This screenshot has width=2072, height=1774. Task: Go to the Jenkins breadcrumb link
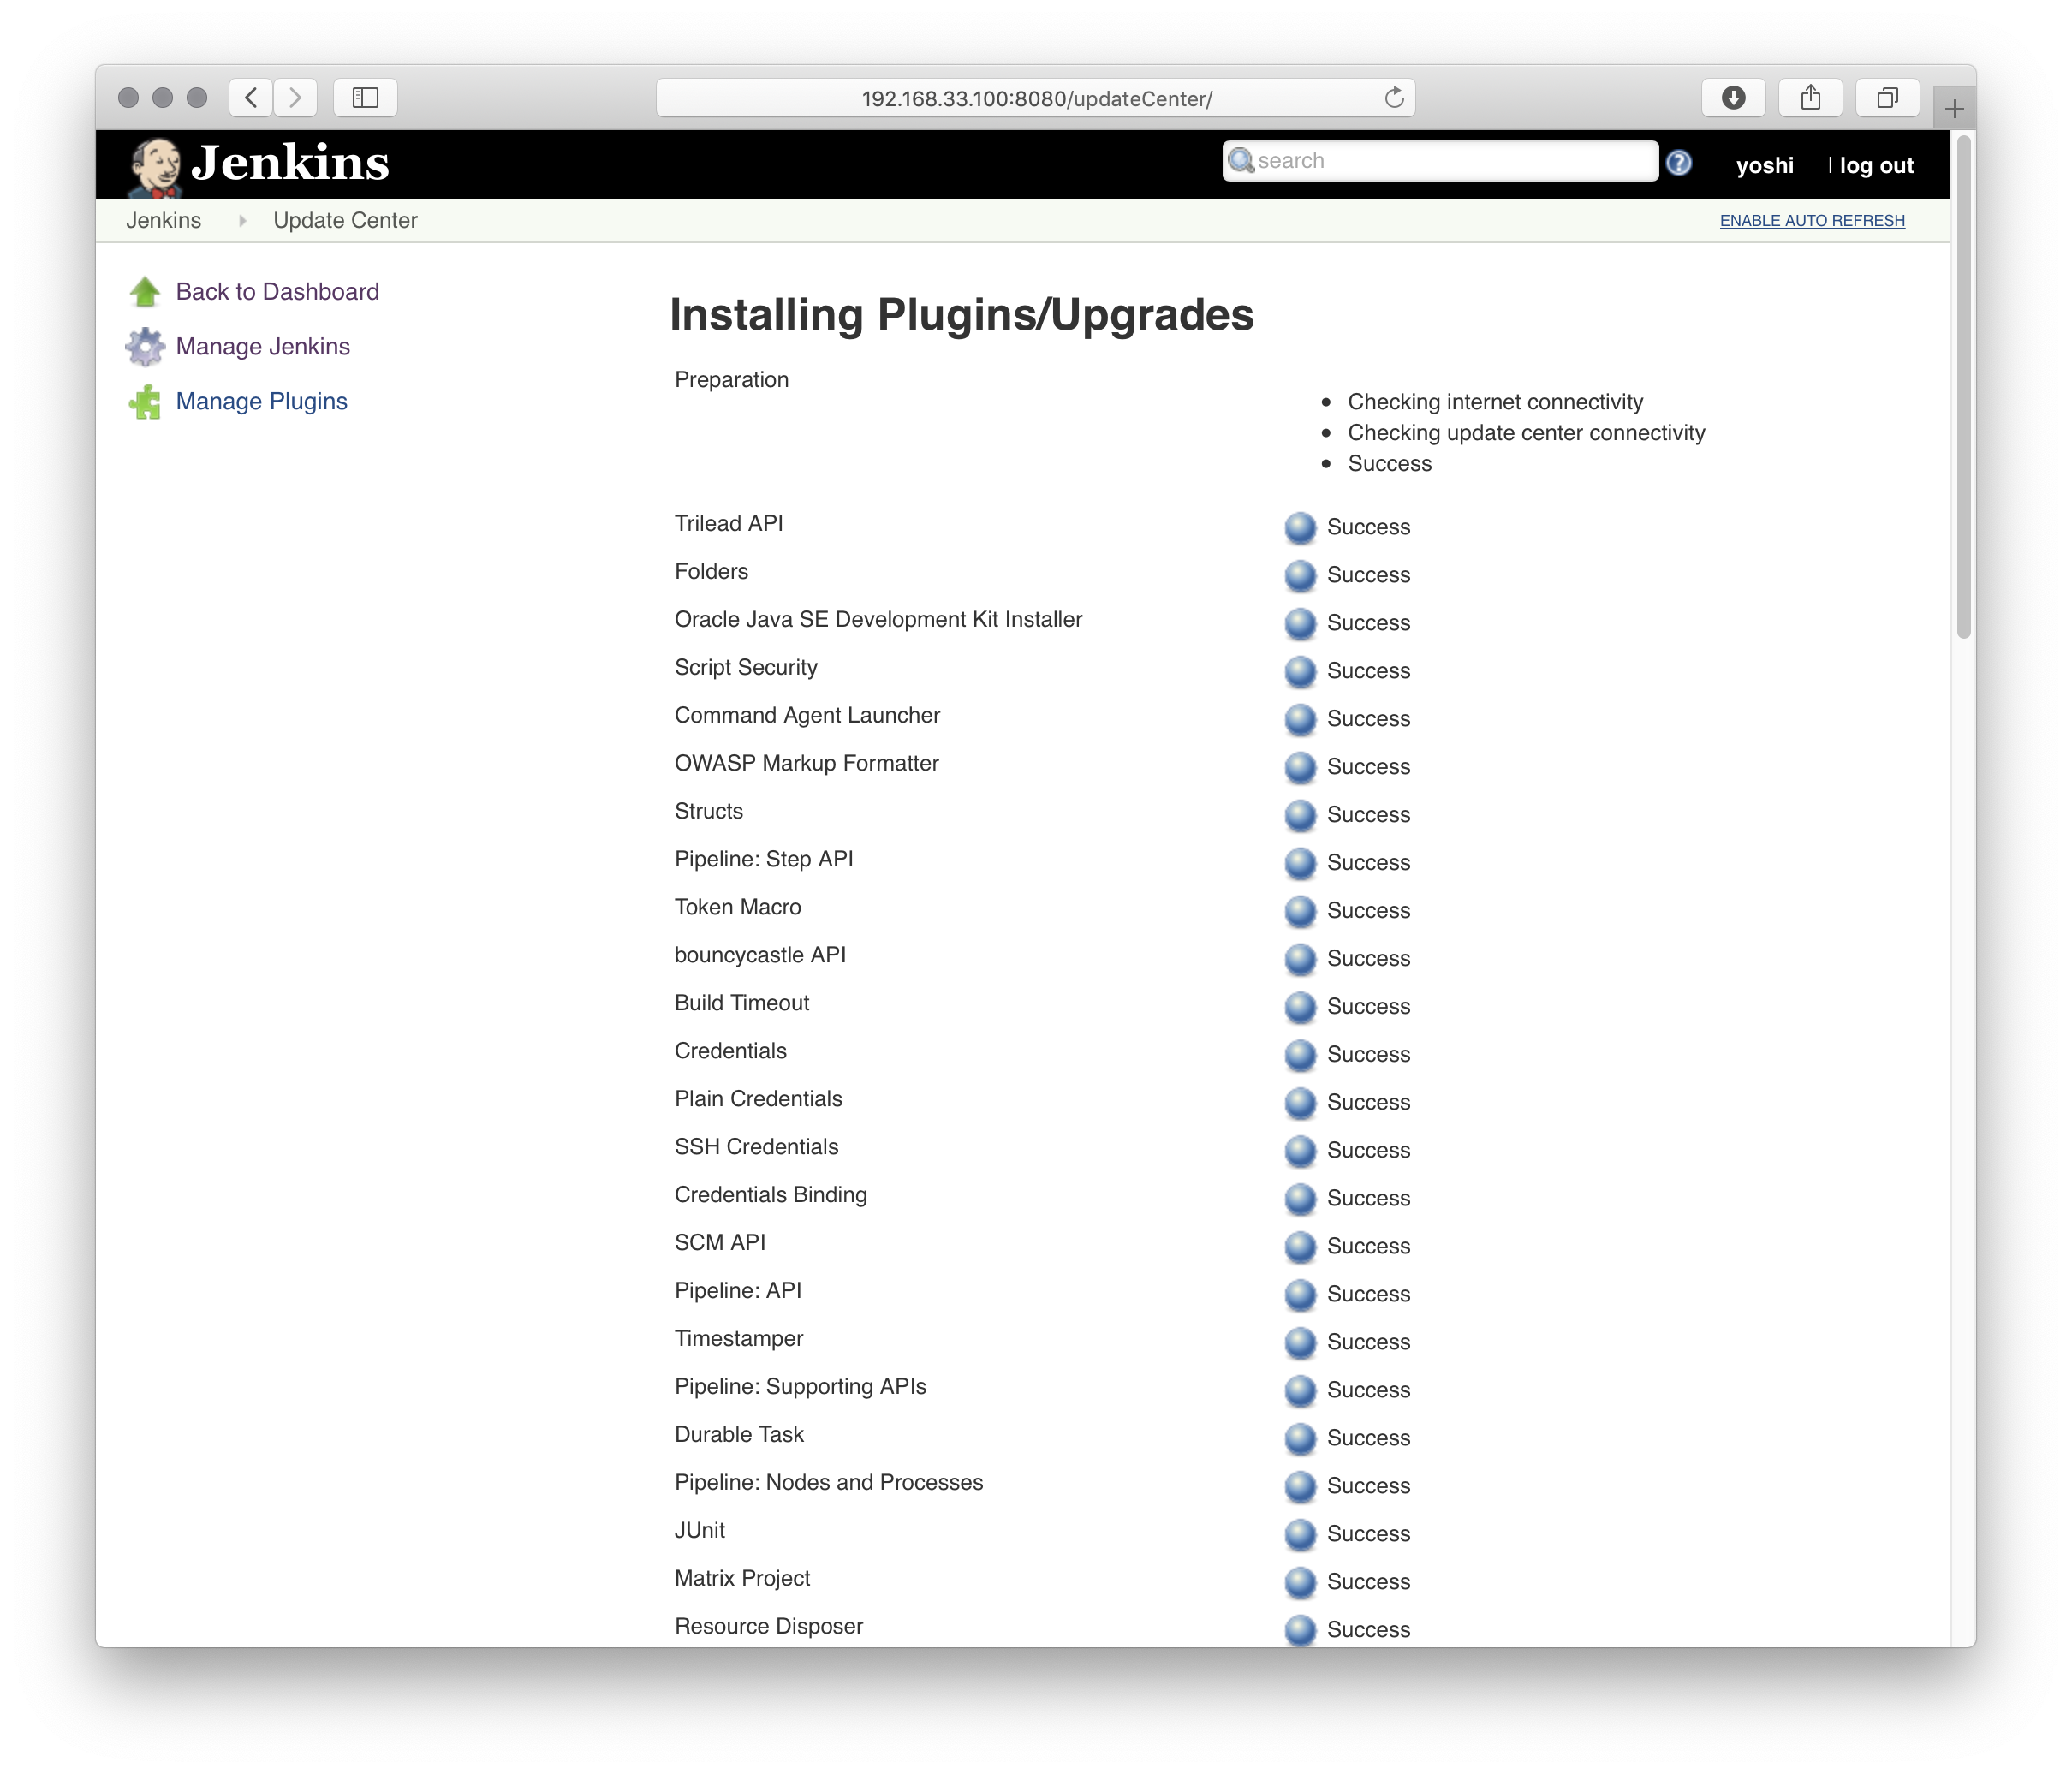[x=163, y=221]
